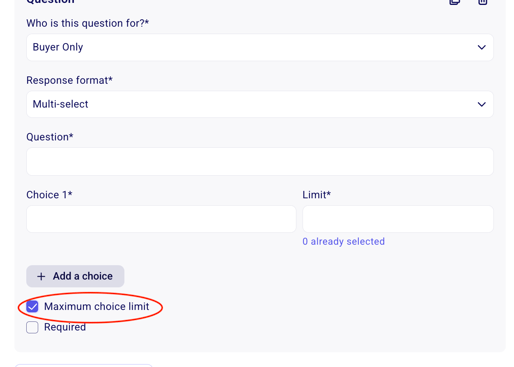Click the 0 already selected link
This screenshot has width=514, height=367.
point(343,241)
